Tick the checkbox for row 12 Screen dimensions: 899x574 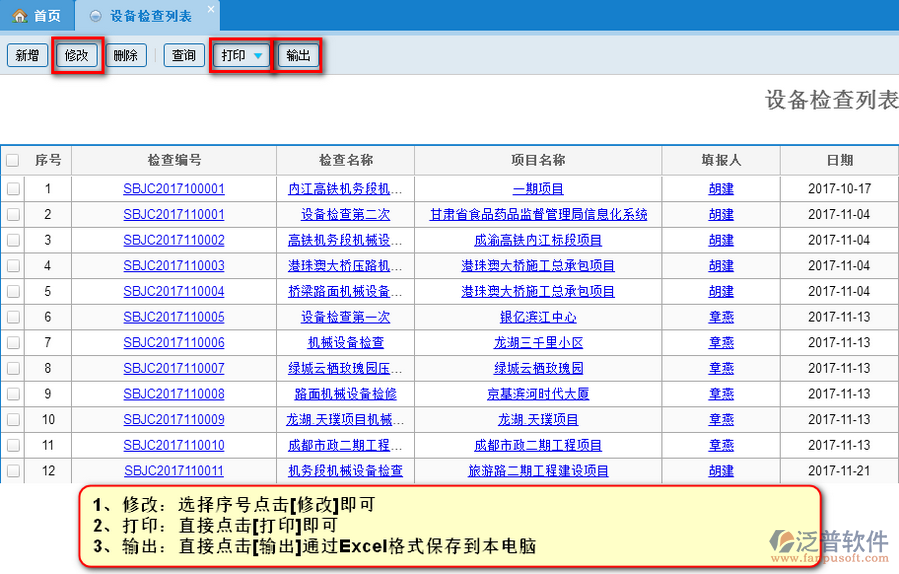[x=13, y=470]
